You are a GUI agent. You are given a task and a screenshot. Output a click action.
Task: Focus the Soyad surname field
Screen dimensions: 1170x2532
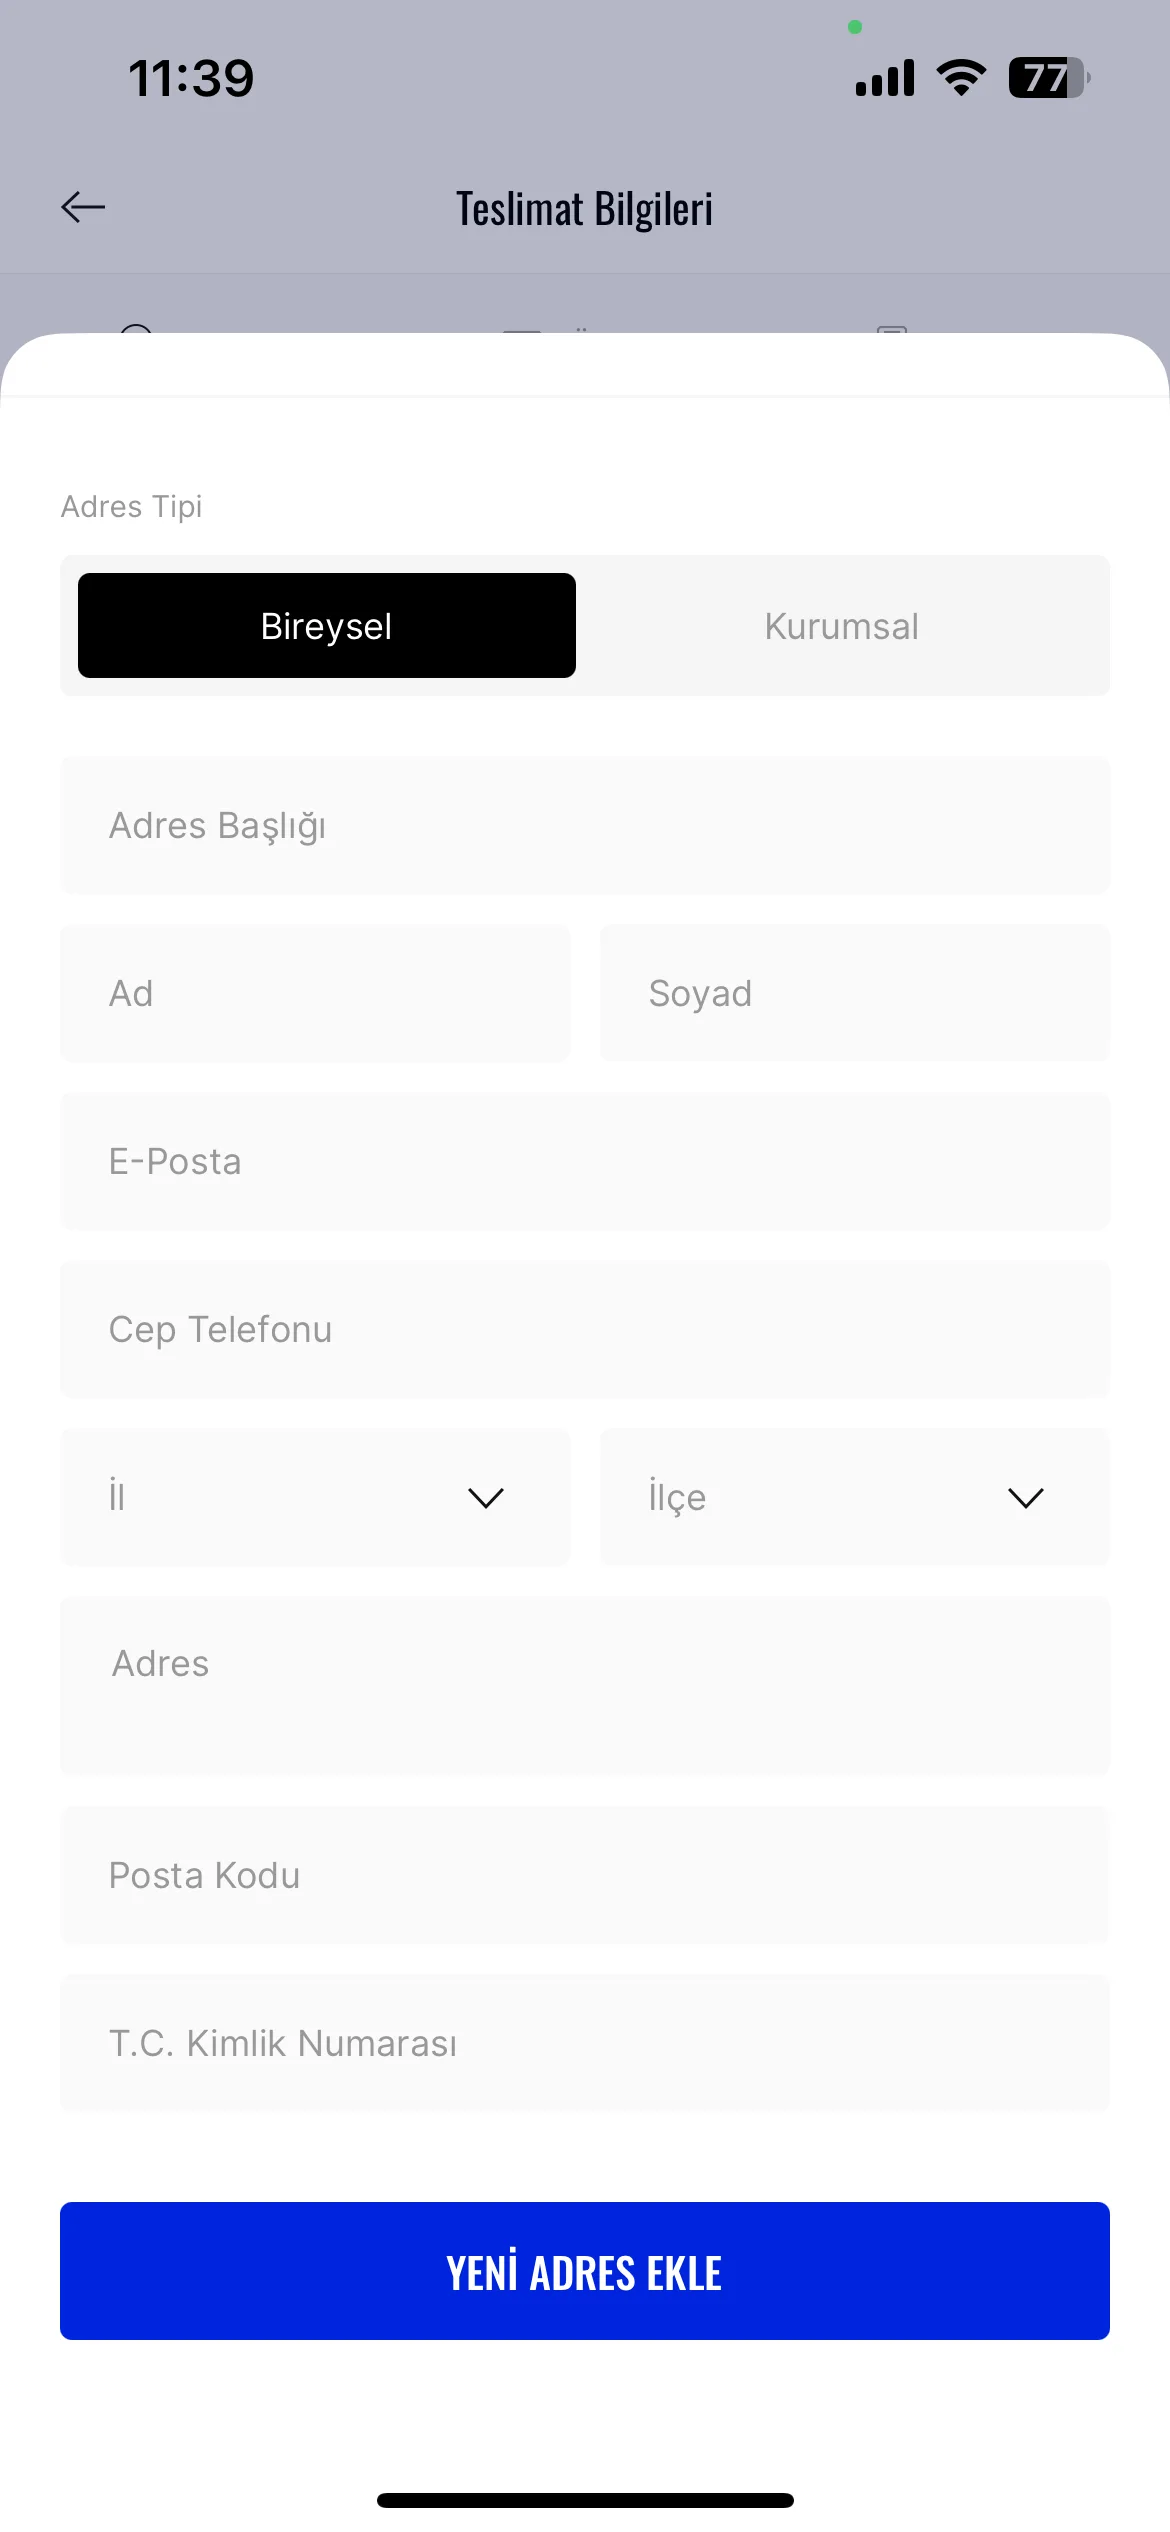pyautogui.click(x=855, y=993)
